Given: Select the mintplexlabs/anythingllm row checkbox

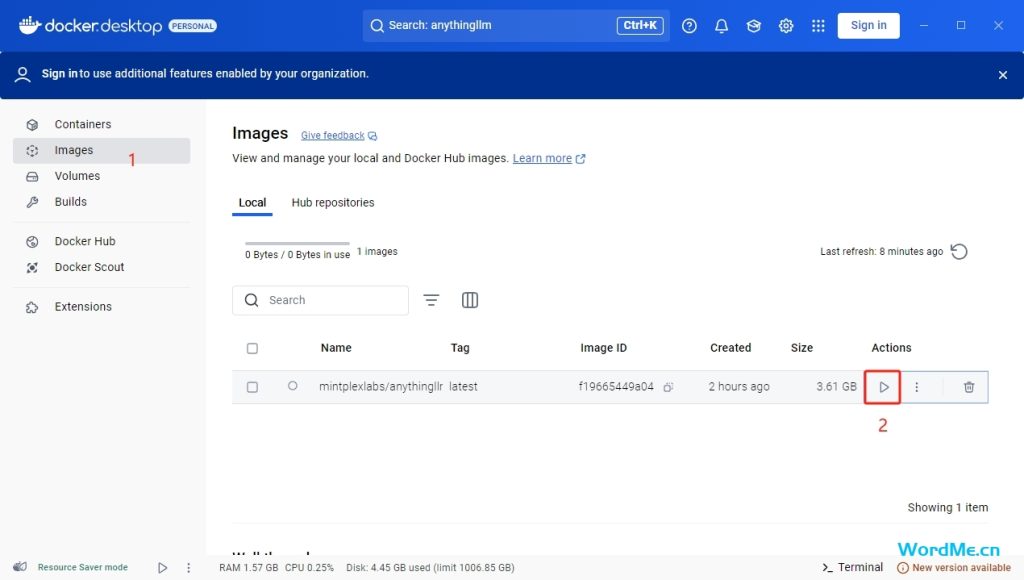Looking at the screenshot, I should pos(252,387).
